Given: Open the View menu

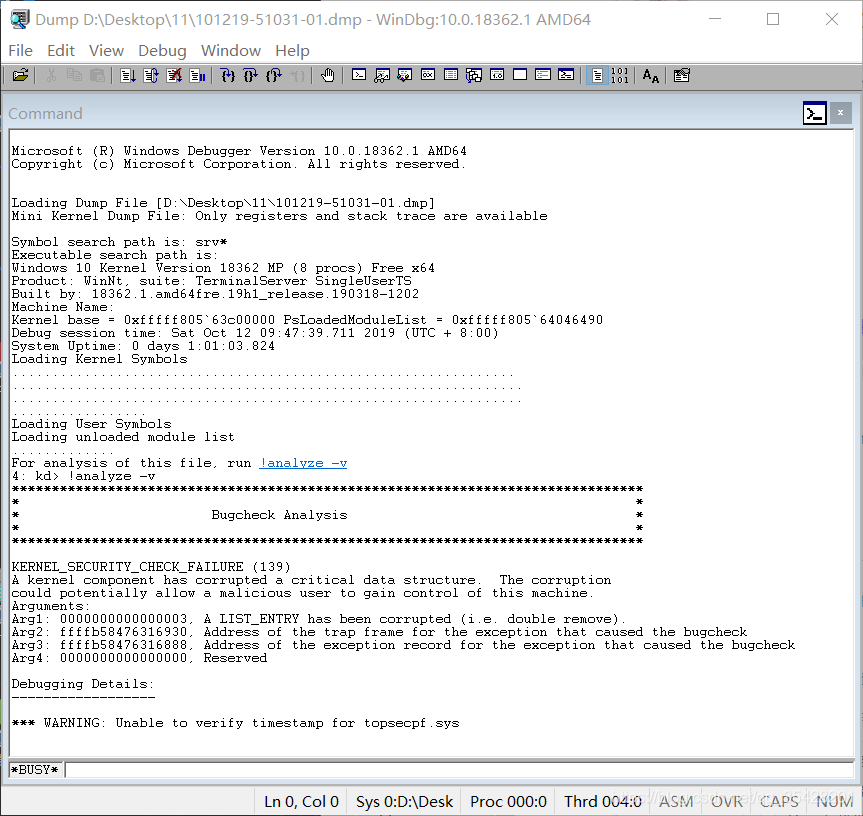Looking at the screenshot, I should 106,51.
